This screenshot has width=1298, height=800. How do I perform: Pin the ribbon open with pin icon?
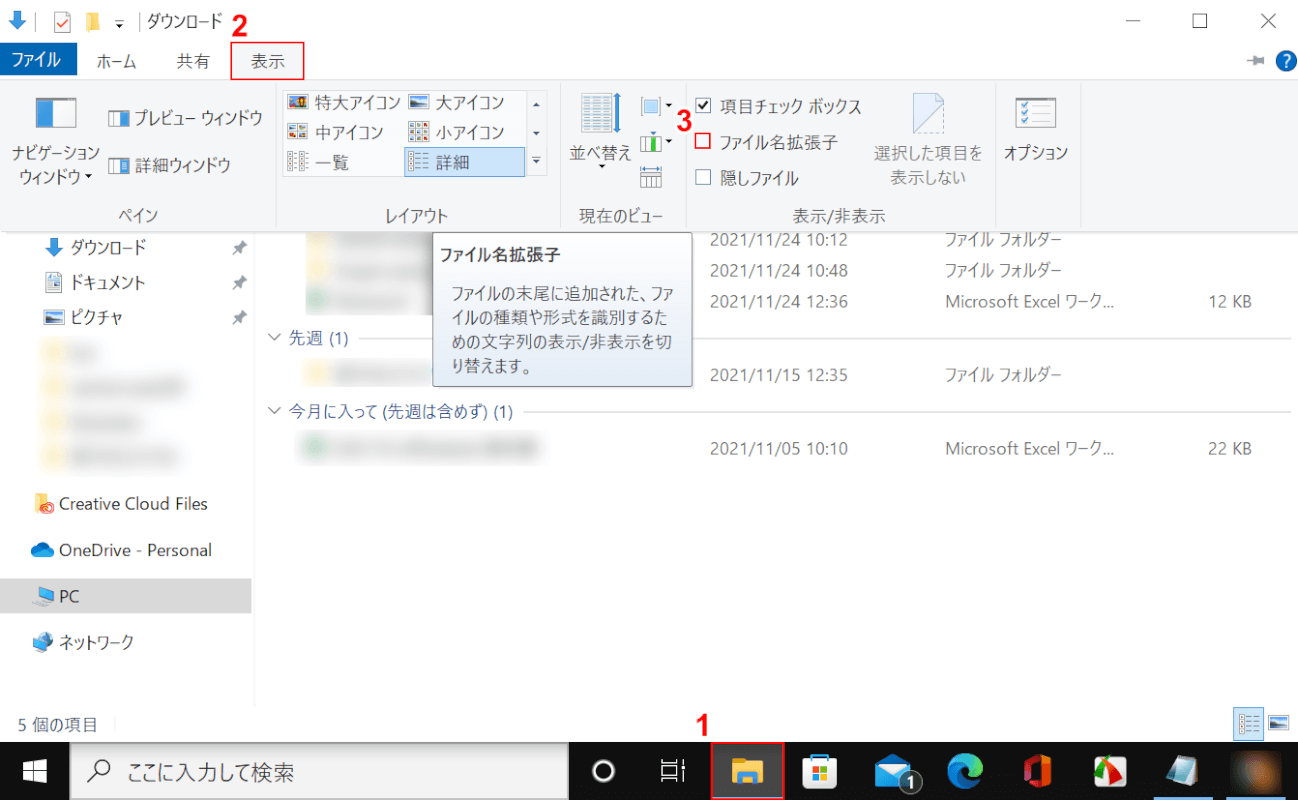click(x=1256, y=61)
